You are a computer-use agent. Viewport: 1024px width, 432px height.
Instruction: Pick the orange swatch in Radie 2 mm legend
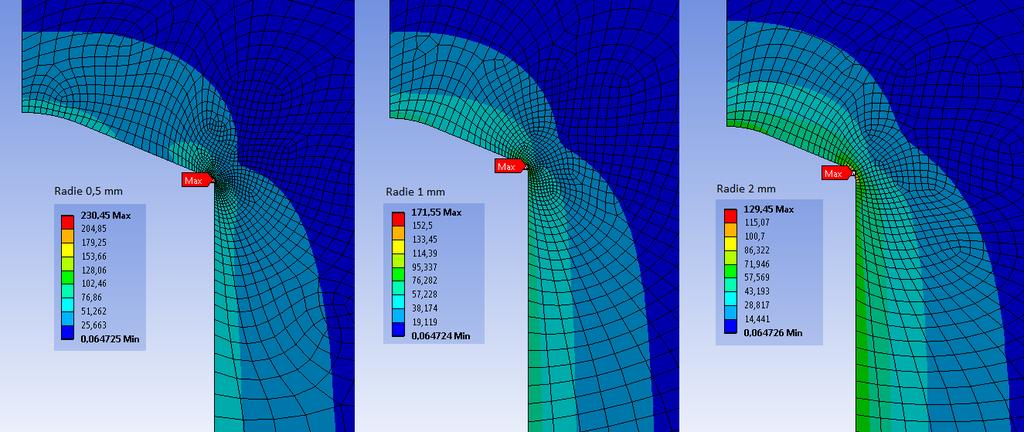point(731,229)
